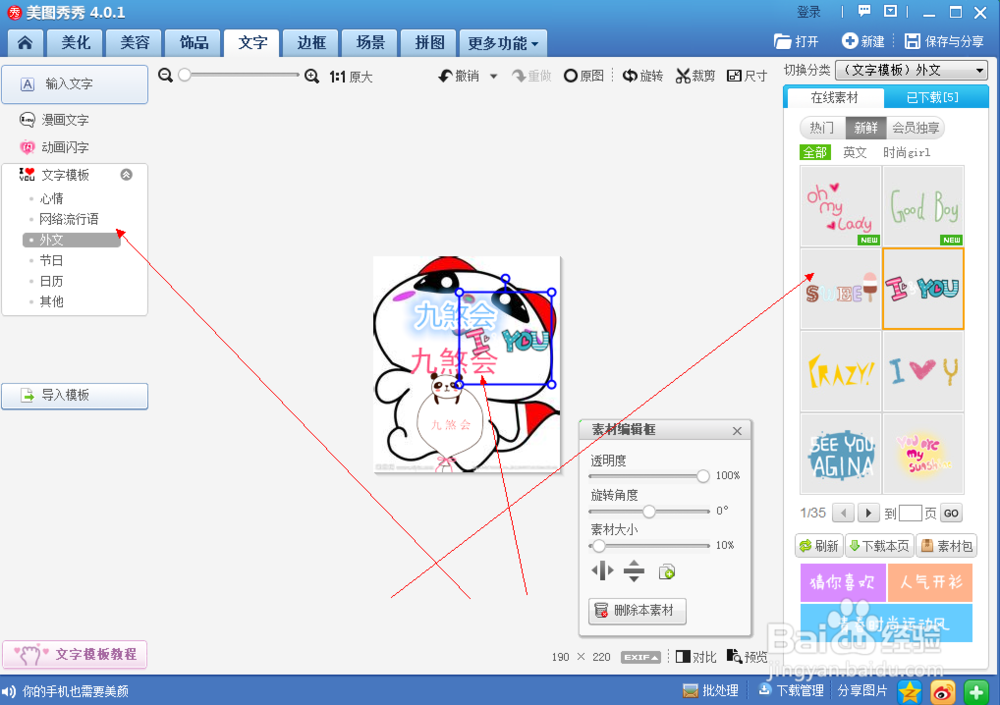Image resolution: width=1000 pixels, height=705 pixels.
Task: Switch to the 场景 tab
Action: pos(370,43)
